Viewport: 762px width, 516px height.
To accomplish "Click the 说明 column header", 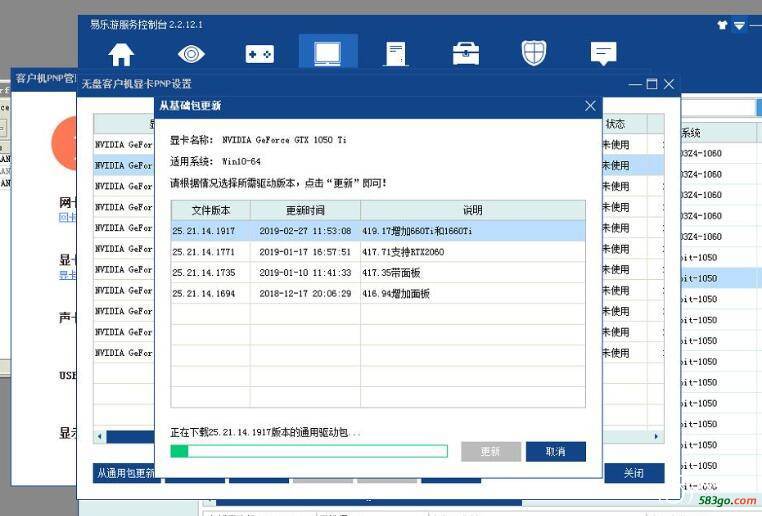I will [473, 210].
